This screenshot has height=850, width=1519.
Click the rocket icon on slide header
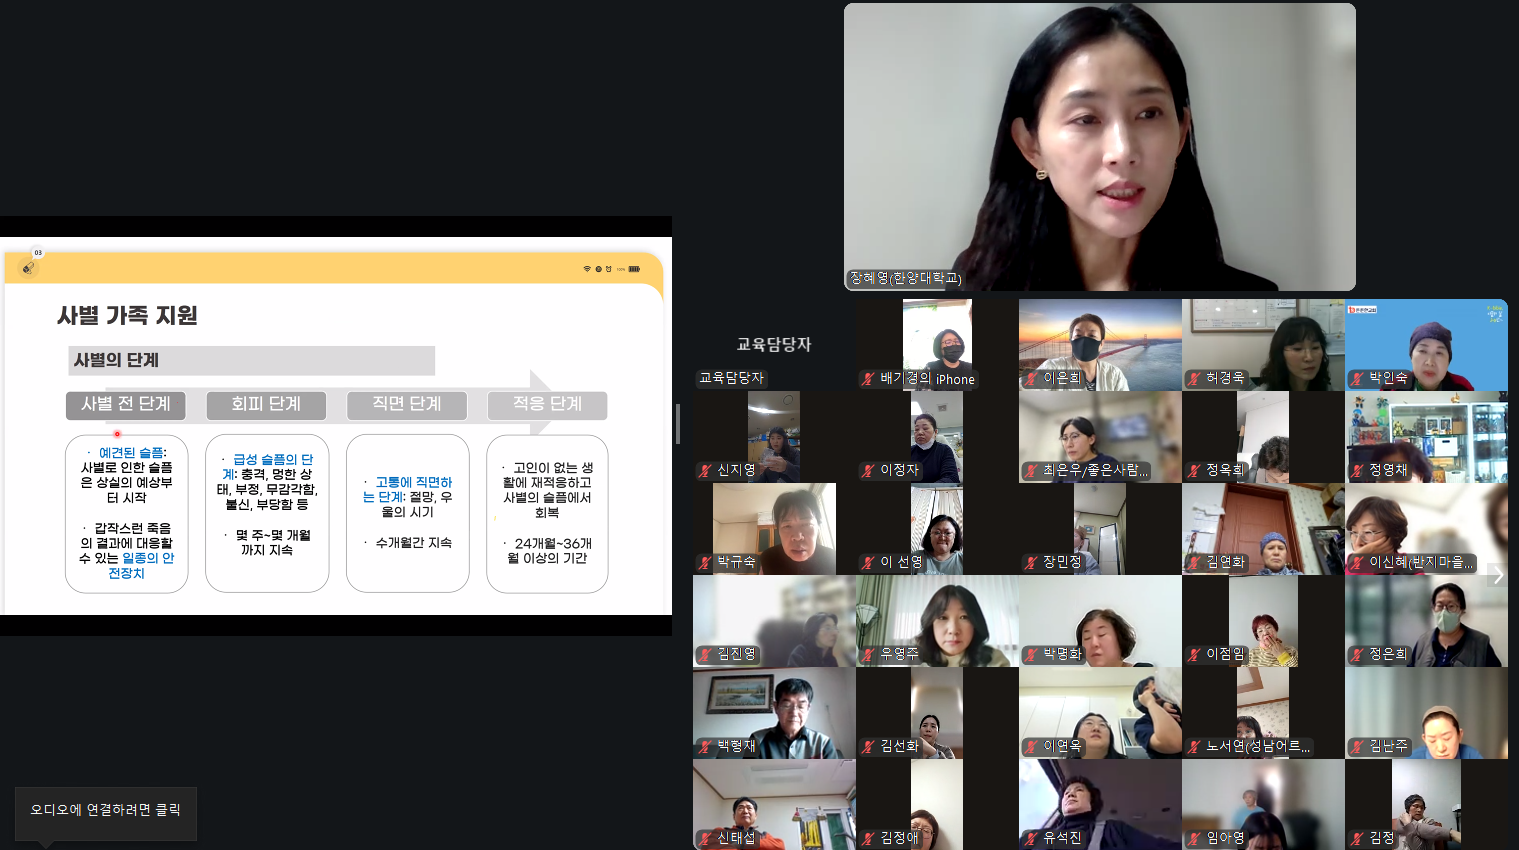[28, 268]
